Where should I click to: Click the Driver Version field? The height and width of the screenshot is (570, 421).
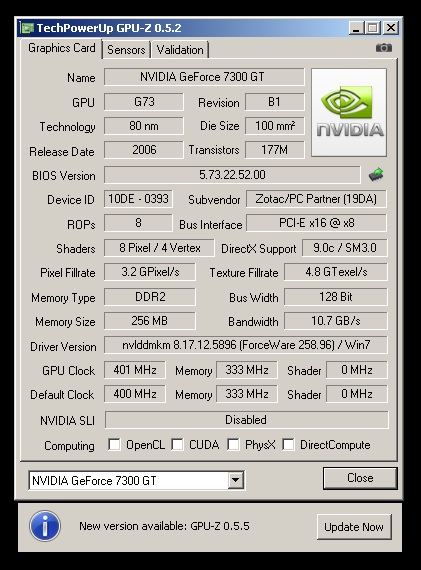click(x=246, y=345)
